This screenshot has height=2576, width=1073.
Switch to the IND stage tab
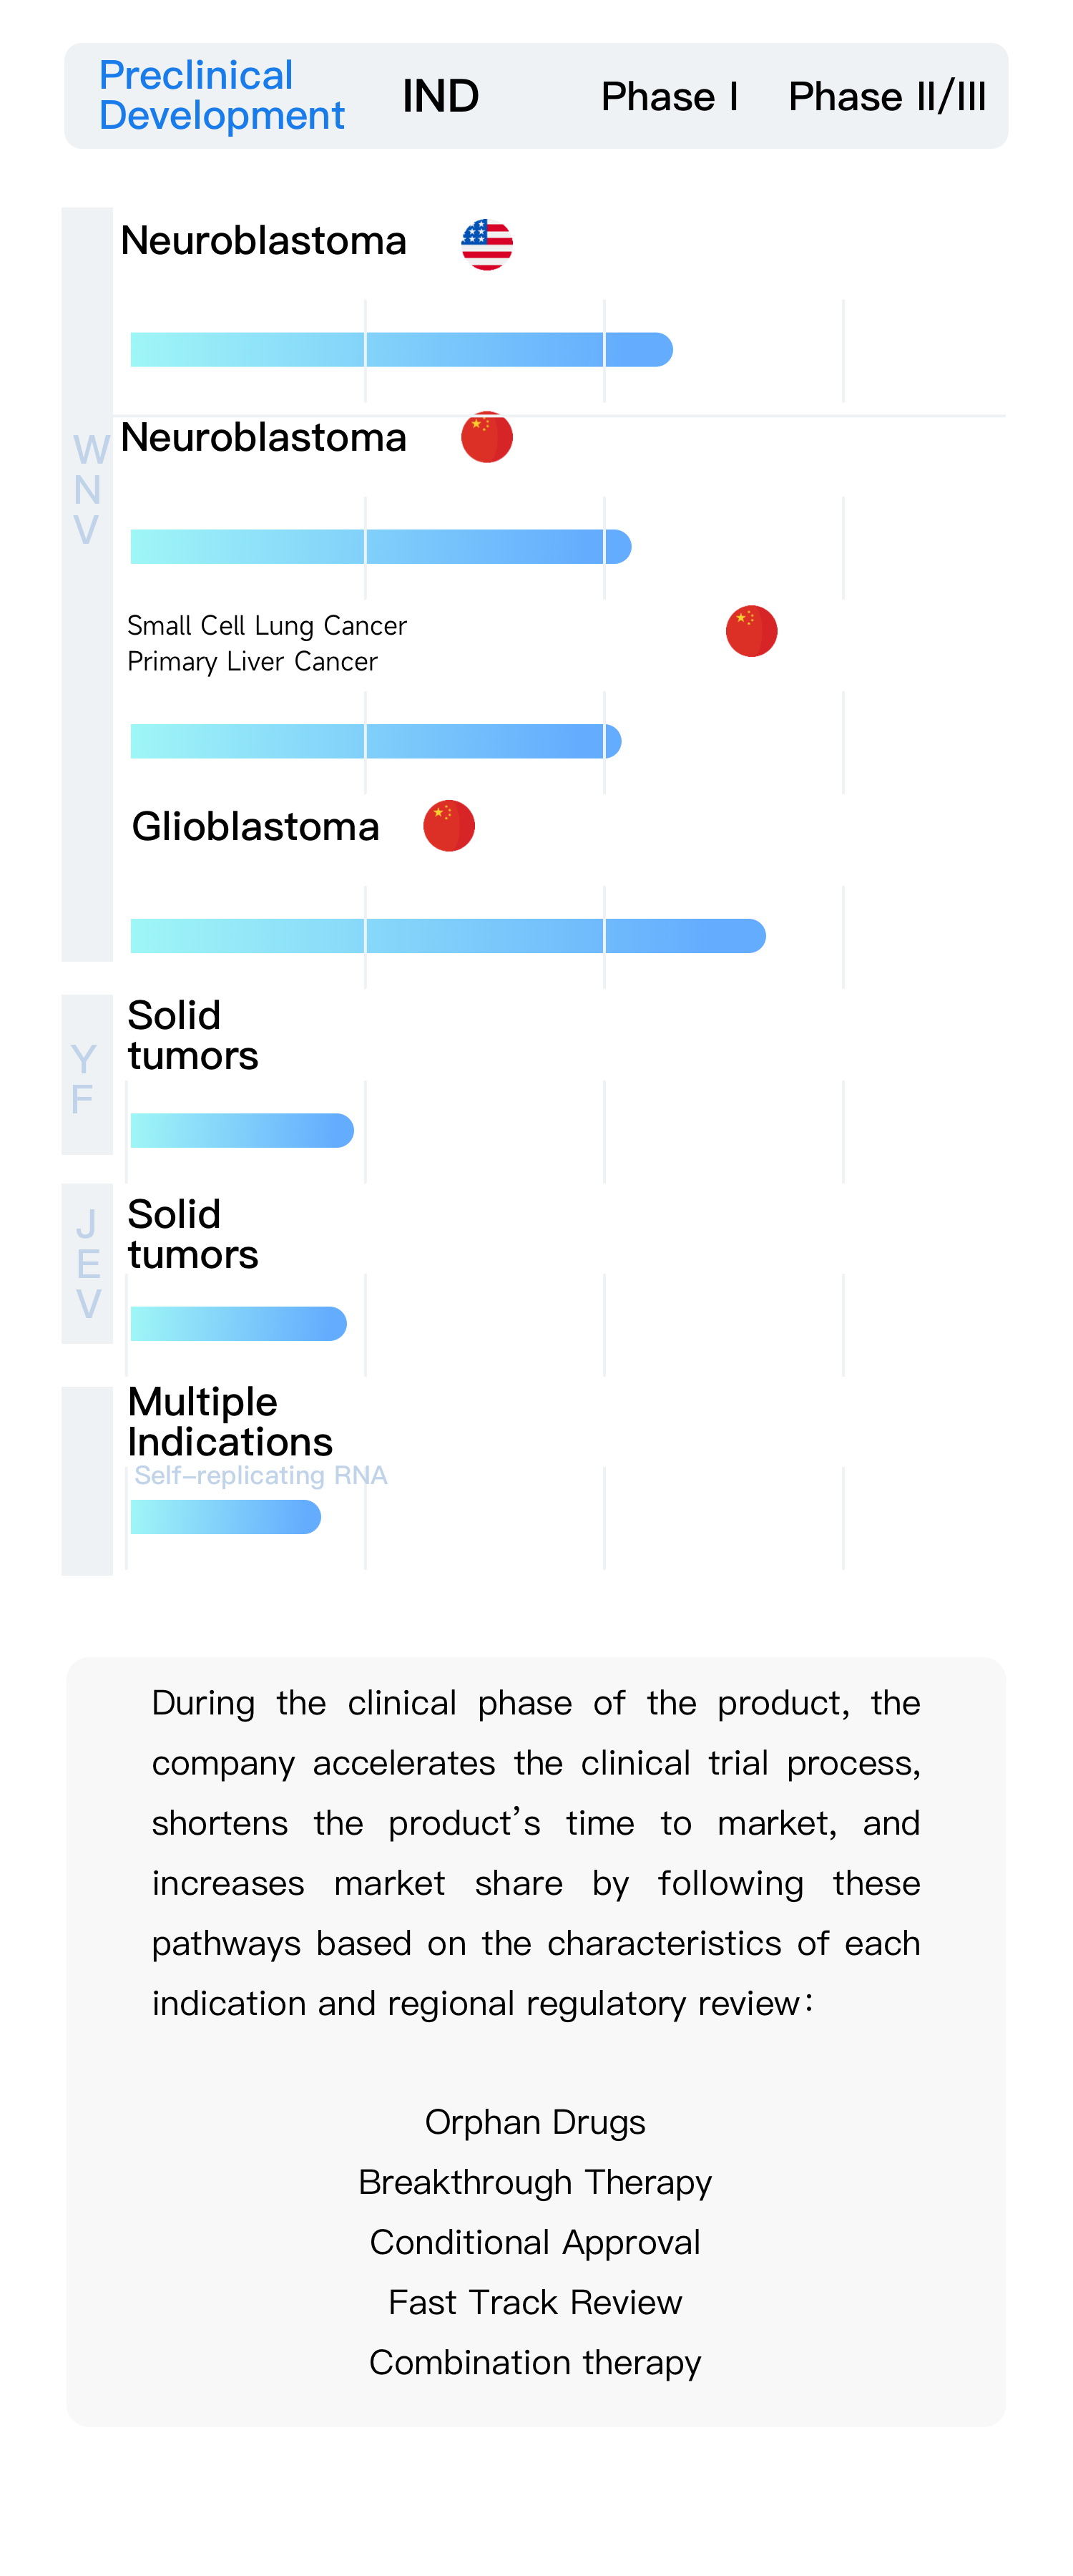[x=440, y=97]
